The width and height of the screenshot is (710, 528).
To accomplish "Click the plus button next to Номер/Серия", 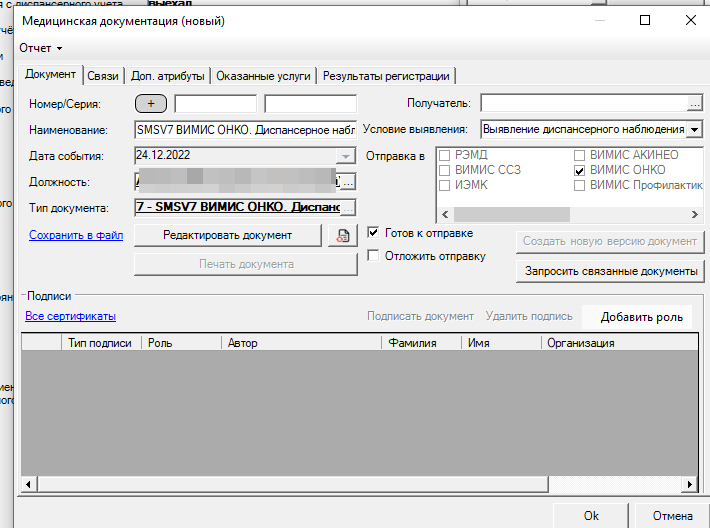I will [151, 104].
